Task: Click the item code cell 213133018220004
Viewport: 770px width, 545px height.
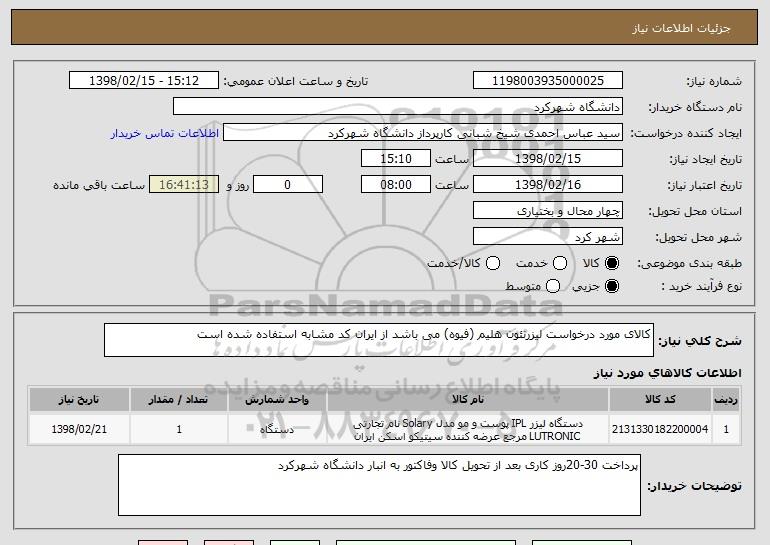Action: (660, 429)
